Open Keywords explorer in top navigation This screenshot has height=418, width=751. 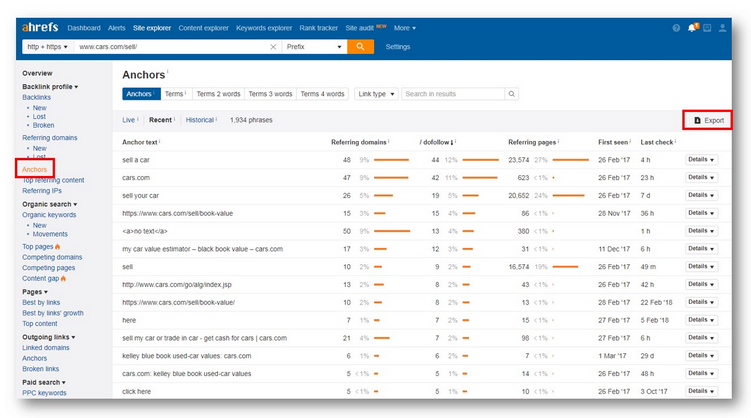click(x=264, y=28)
